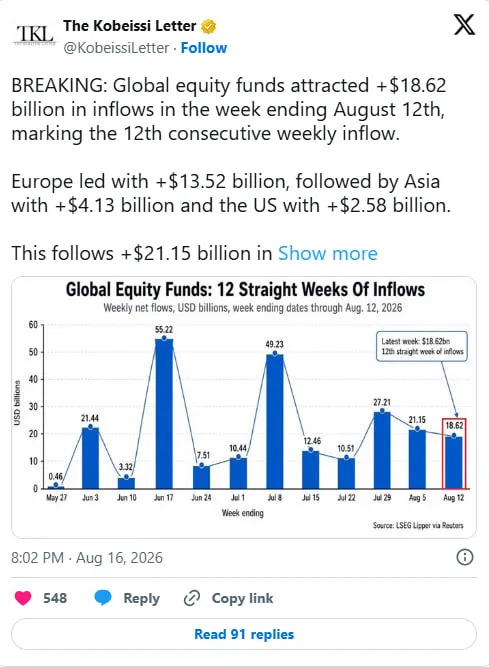The height and width of the screenshot is (667, 489).
Task: Click the Latest week annotation box
Action: [422, 346]
